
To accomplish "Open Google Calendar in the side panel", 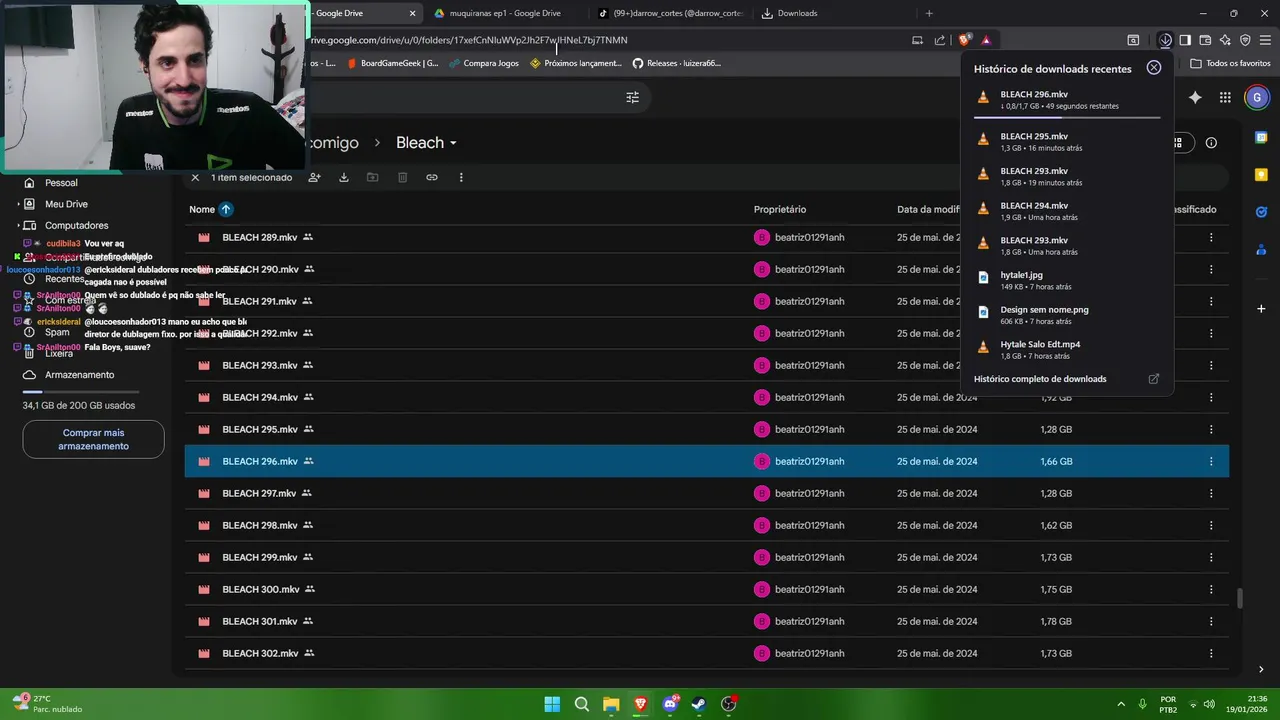I will click(x=1261, y=138).
